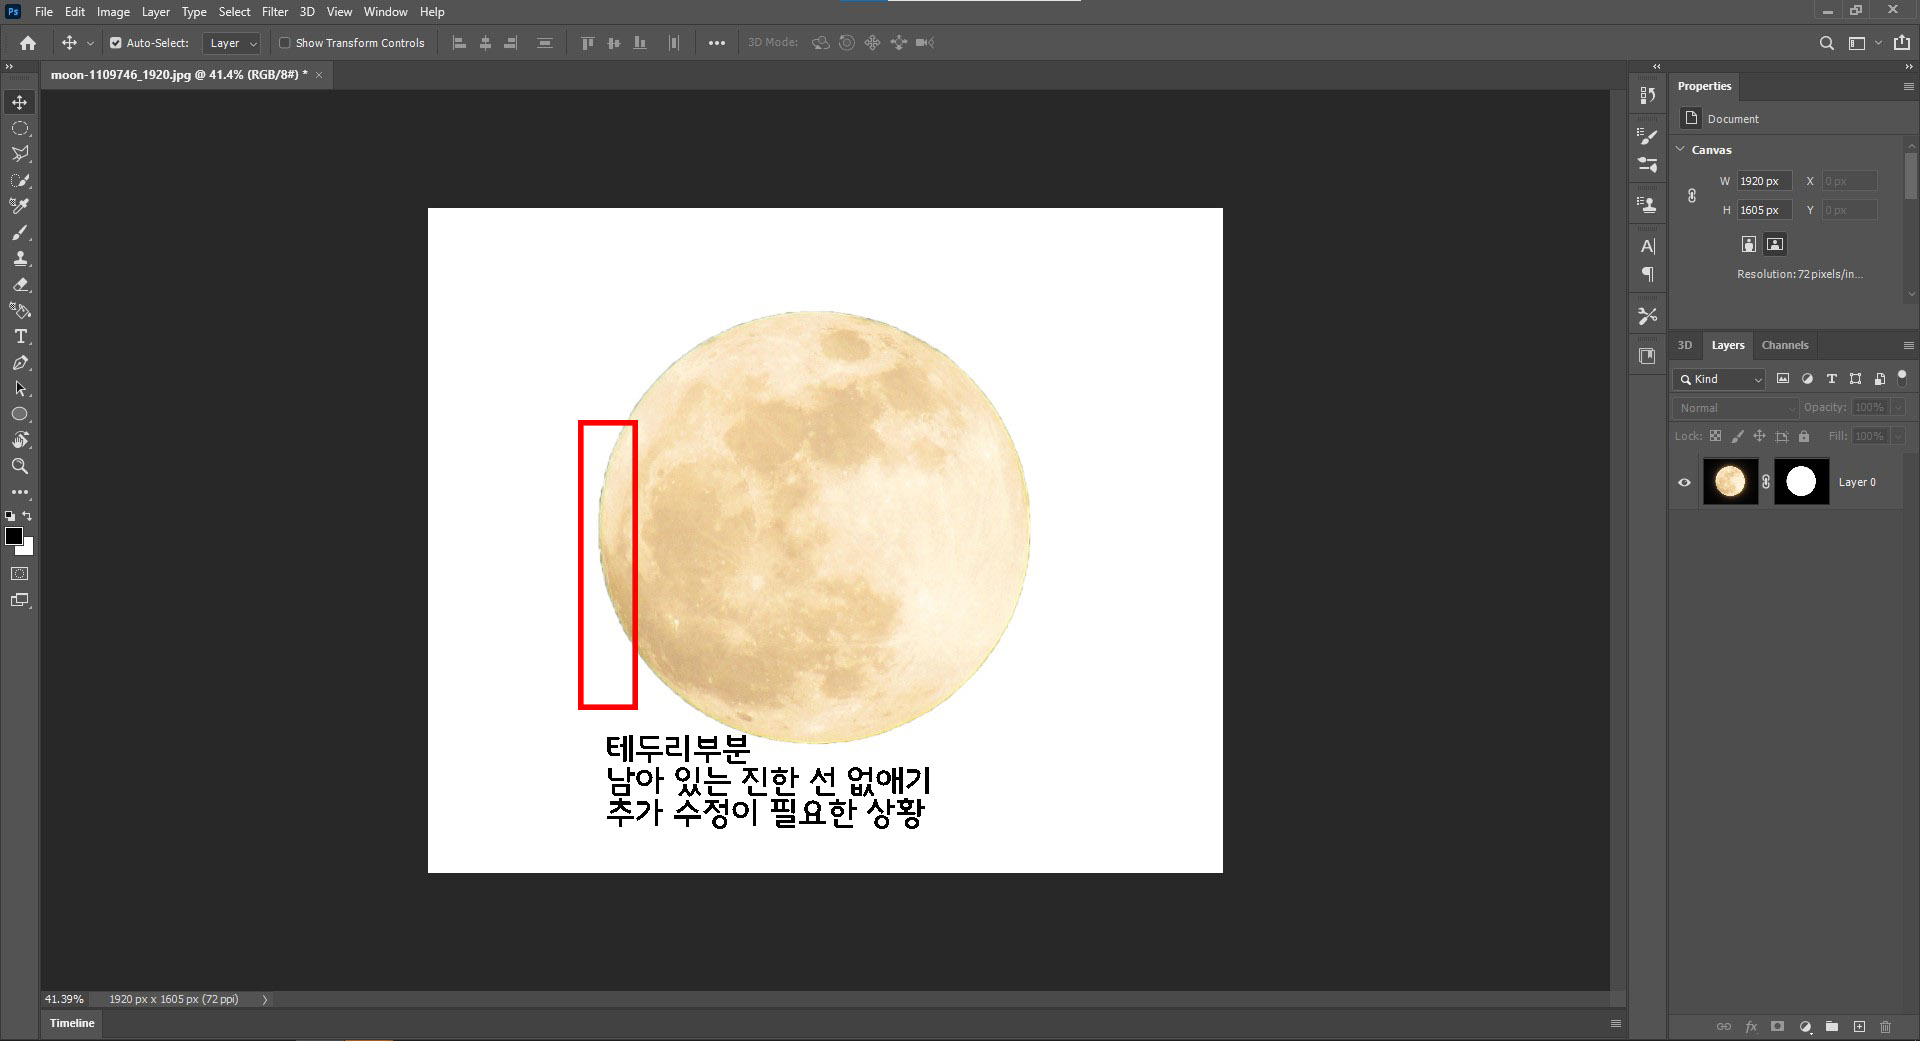The image size is (1920, 1041).
Task: Open the Brush Settings panel icon
Action: 1648,136
